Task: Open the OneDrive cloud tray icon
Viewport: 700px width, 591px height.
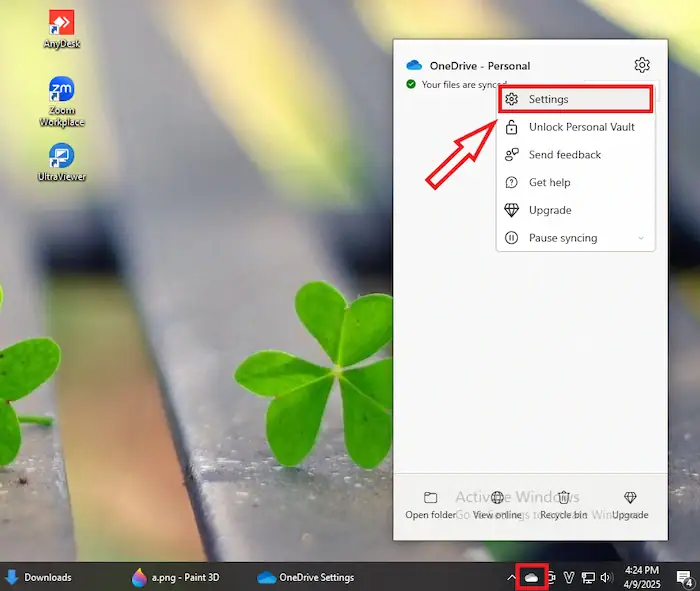Action: (x=532, y=577)
